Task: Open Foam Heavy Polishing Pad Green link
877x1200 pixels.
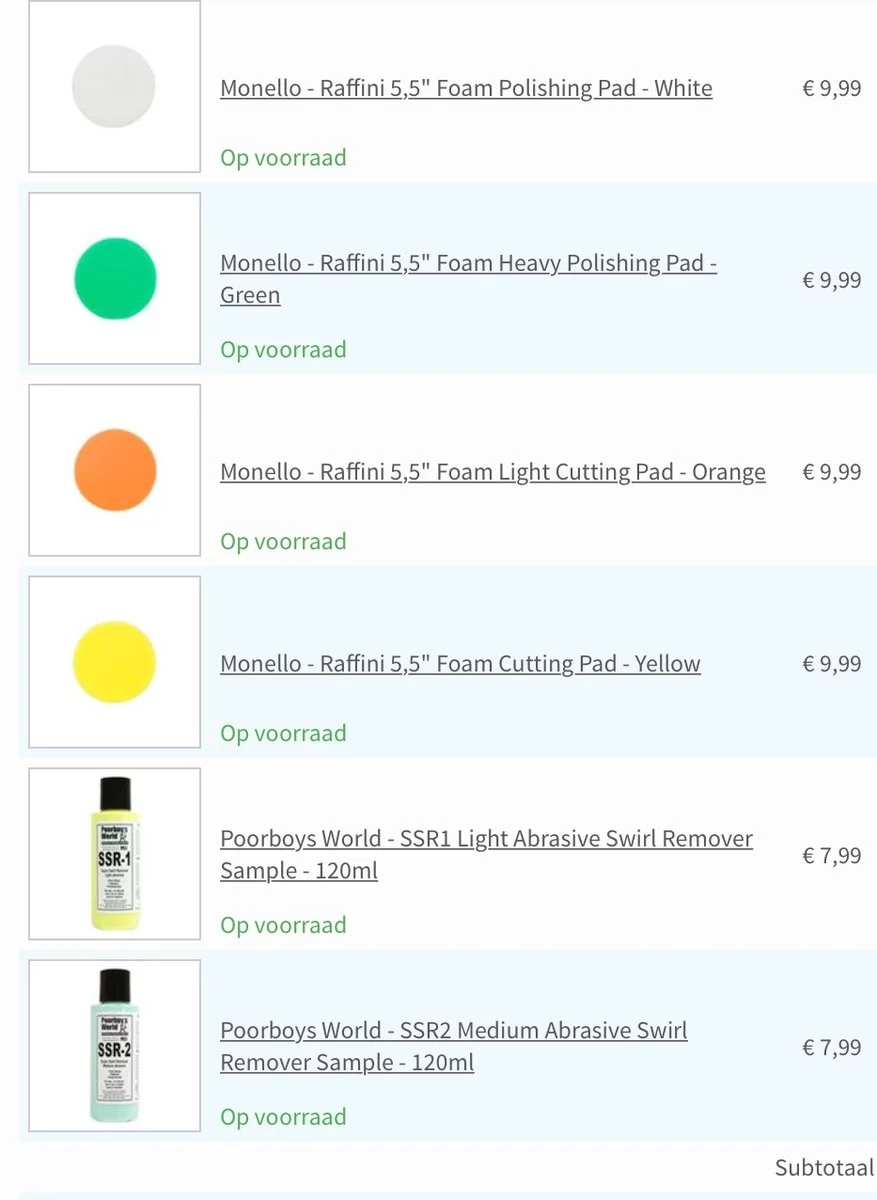Action: click(469, 279)
